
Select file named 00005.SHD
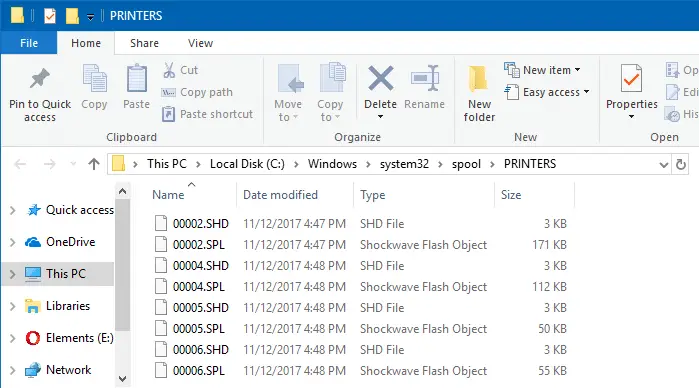click(x=201, y=308)
